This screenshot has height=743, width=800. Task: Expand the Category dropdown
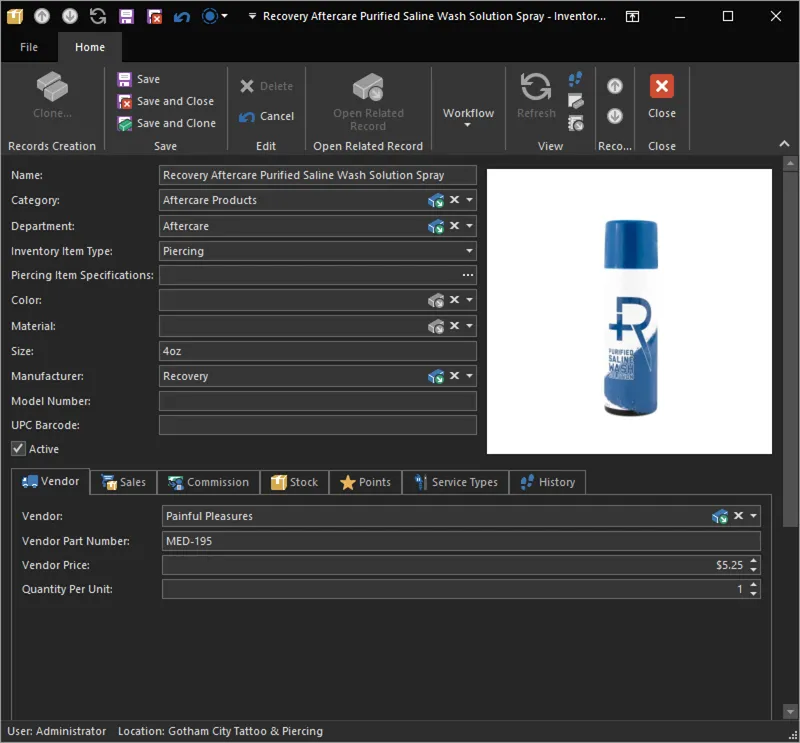[x=469, y=200]
